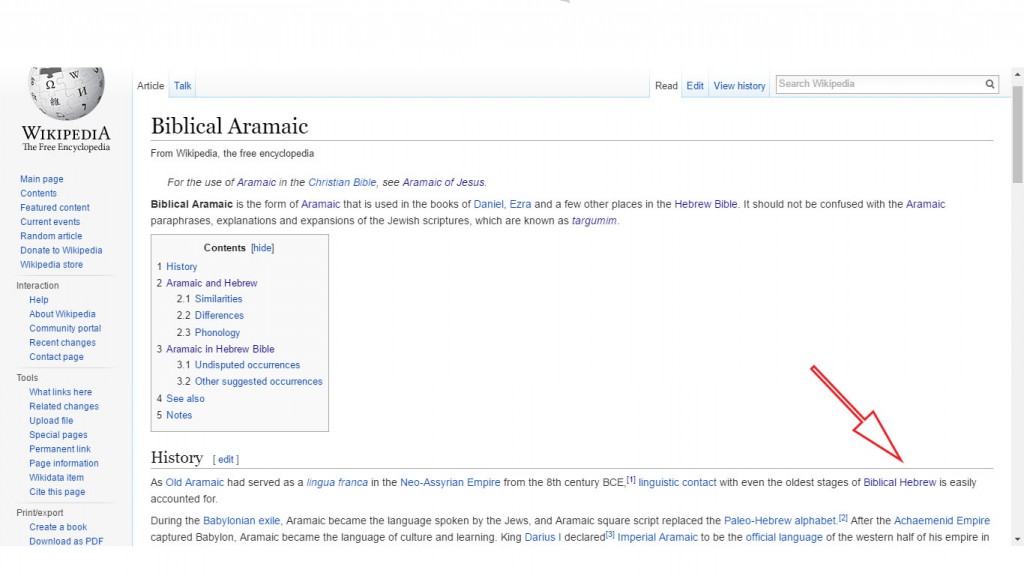
Task: Open the Biblical Hebrew link
Action: coord(900,483)
